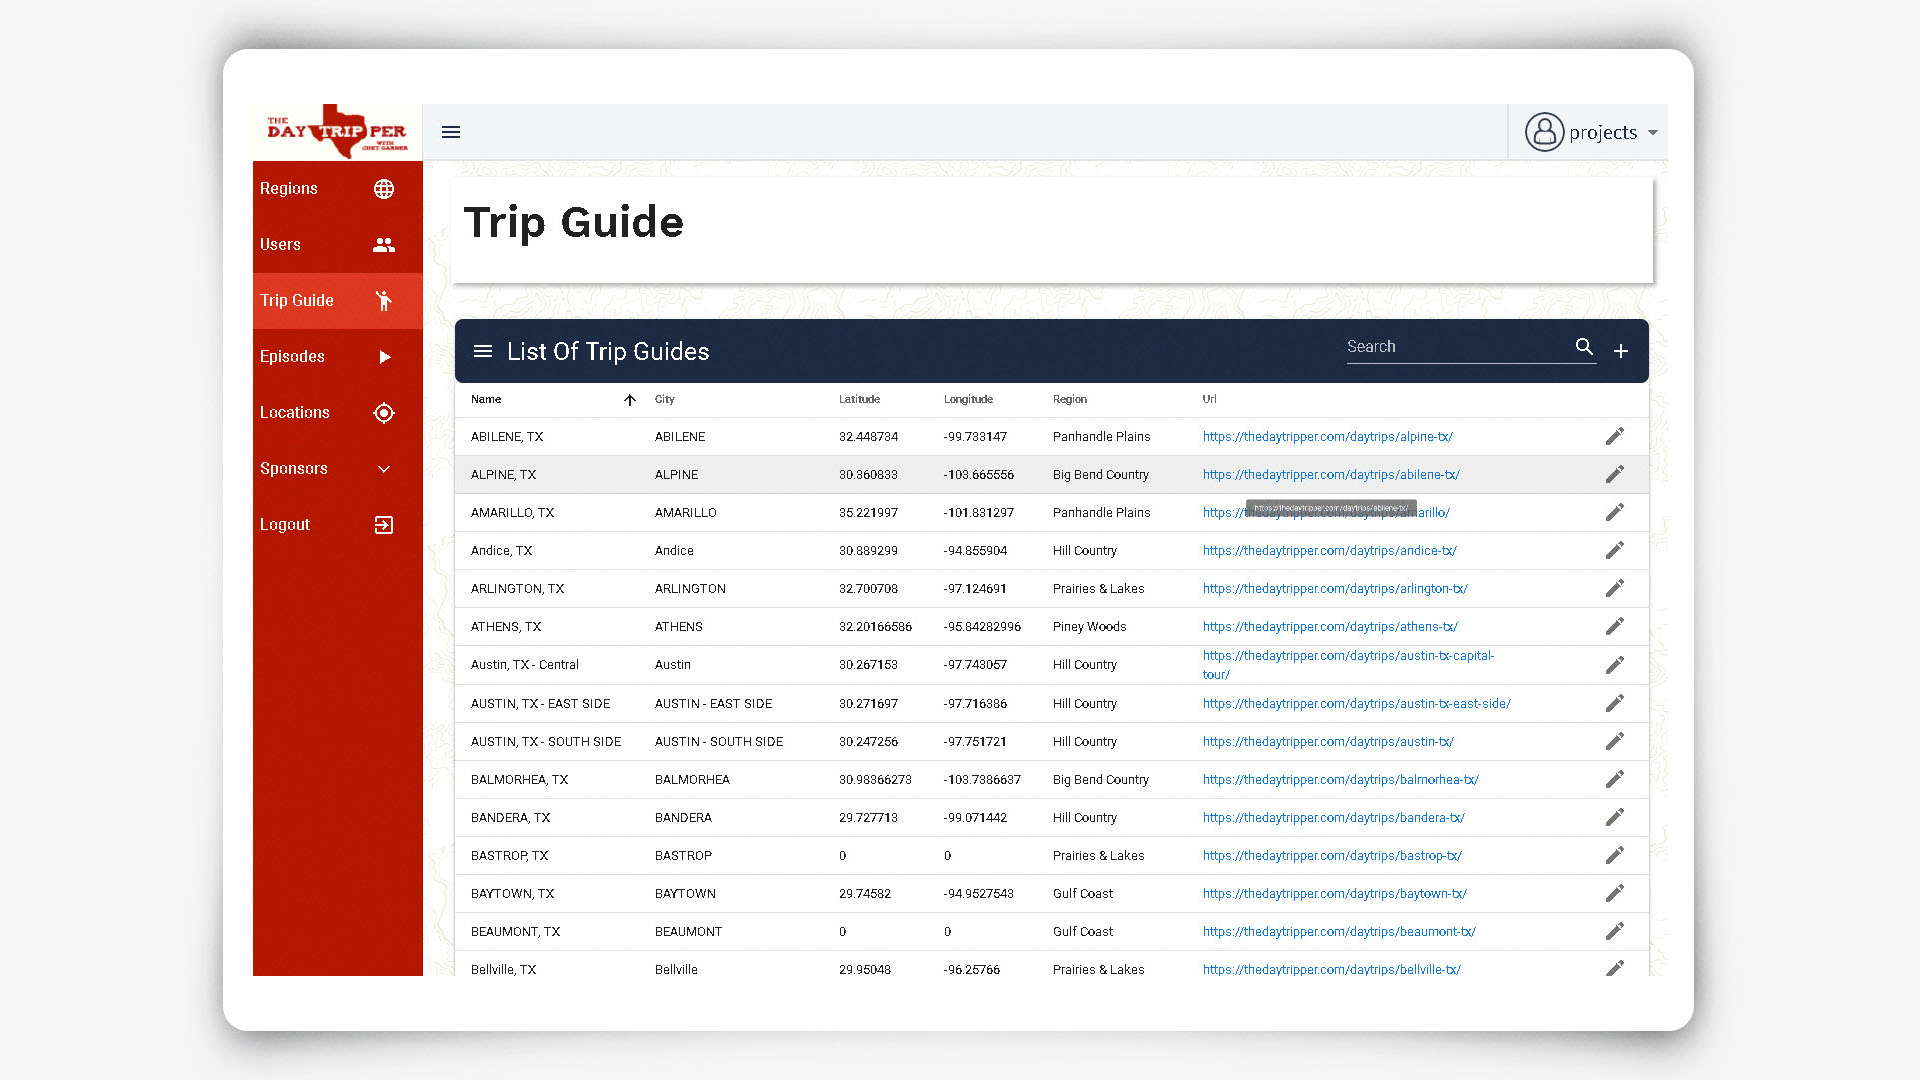1920x1080 pixels.
Task: Open the hamburger menu in top bar
Action: (x=451, y=132)
